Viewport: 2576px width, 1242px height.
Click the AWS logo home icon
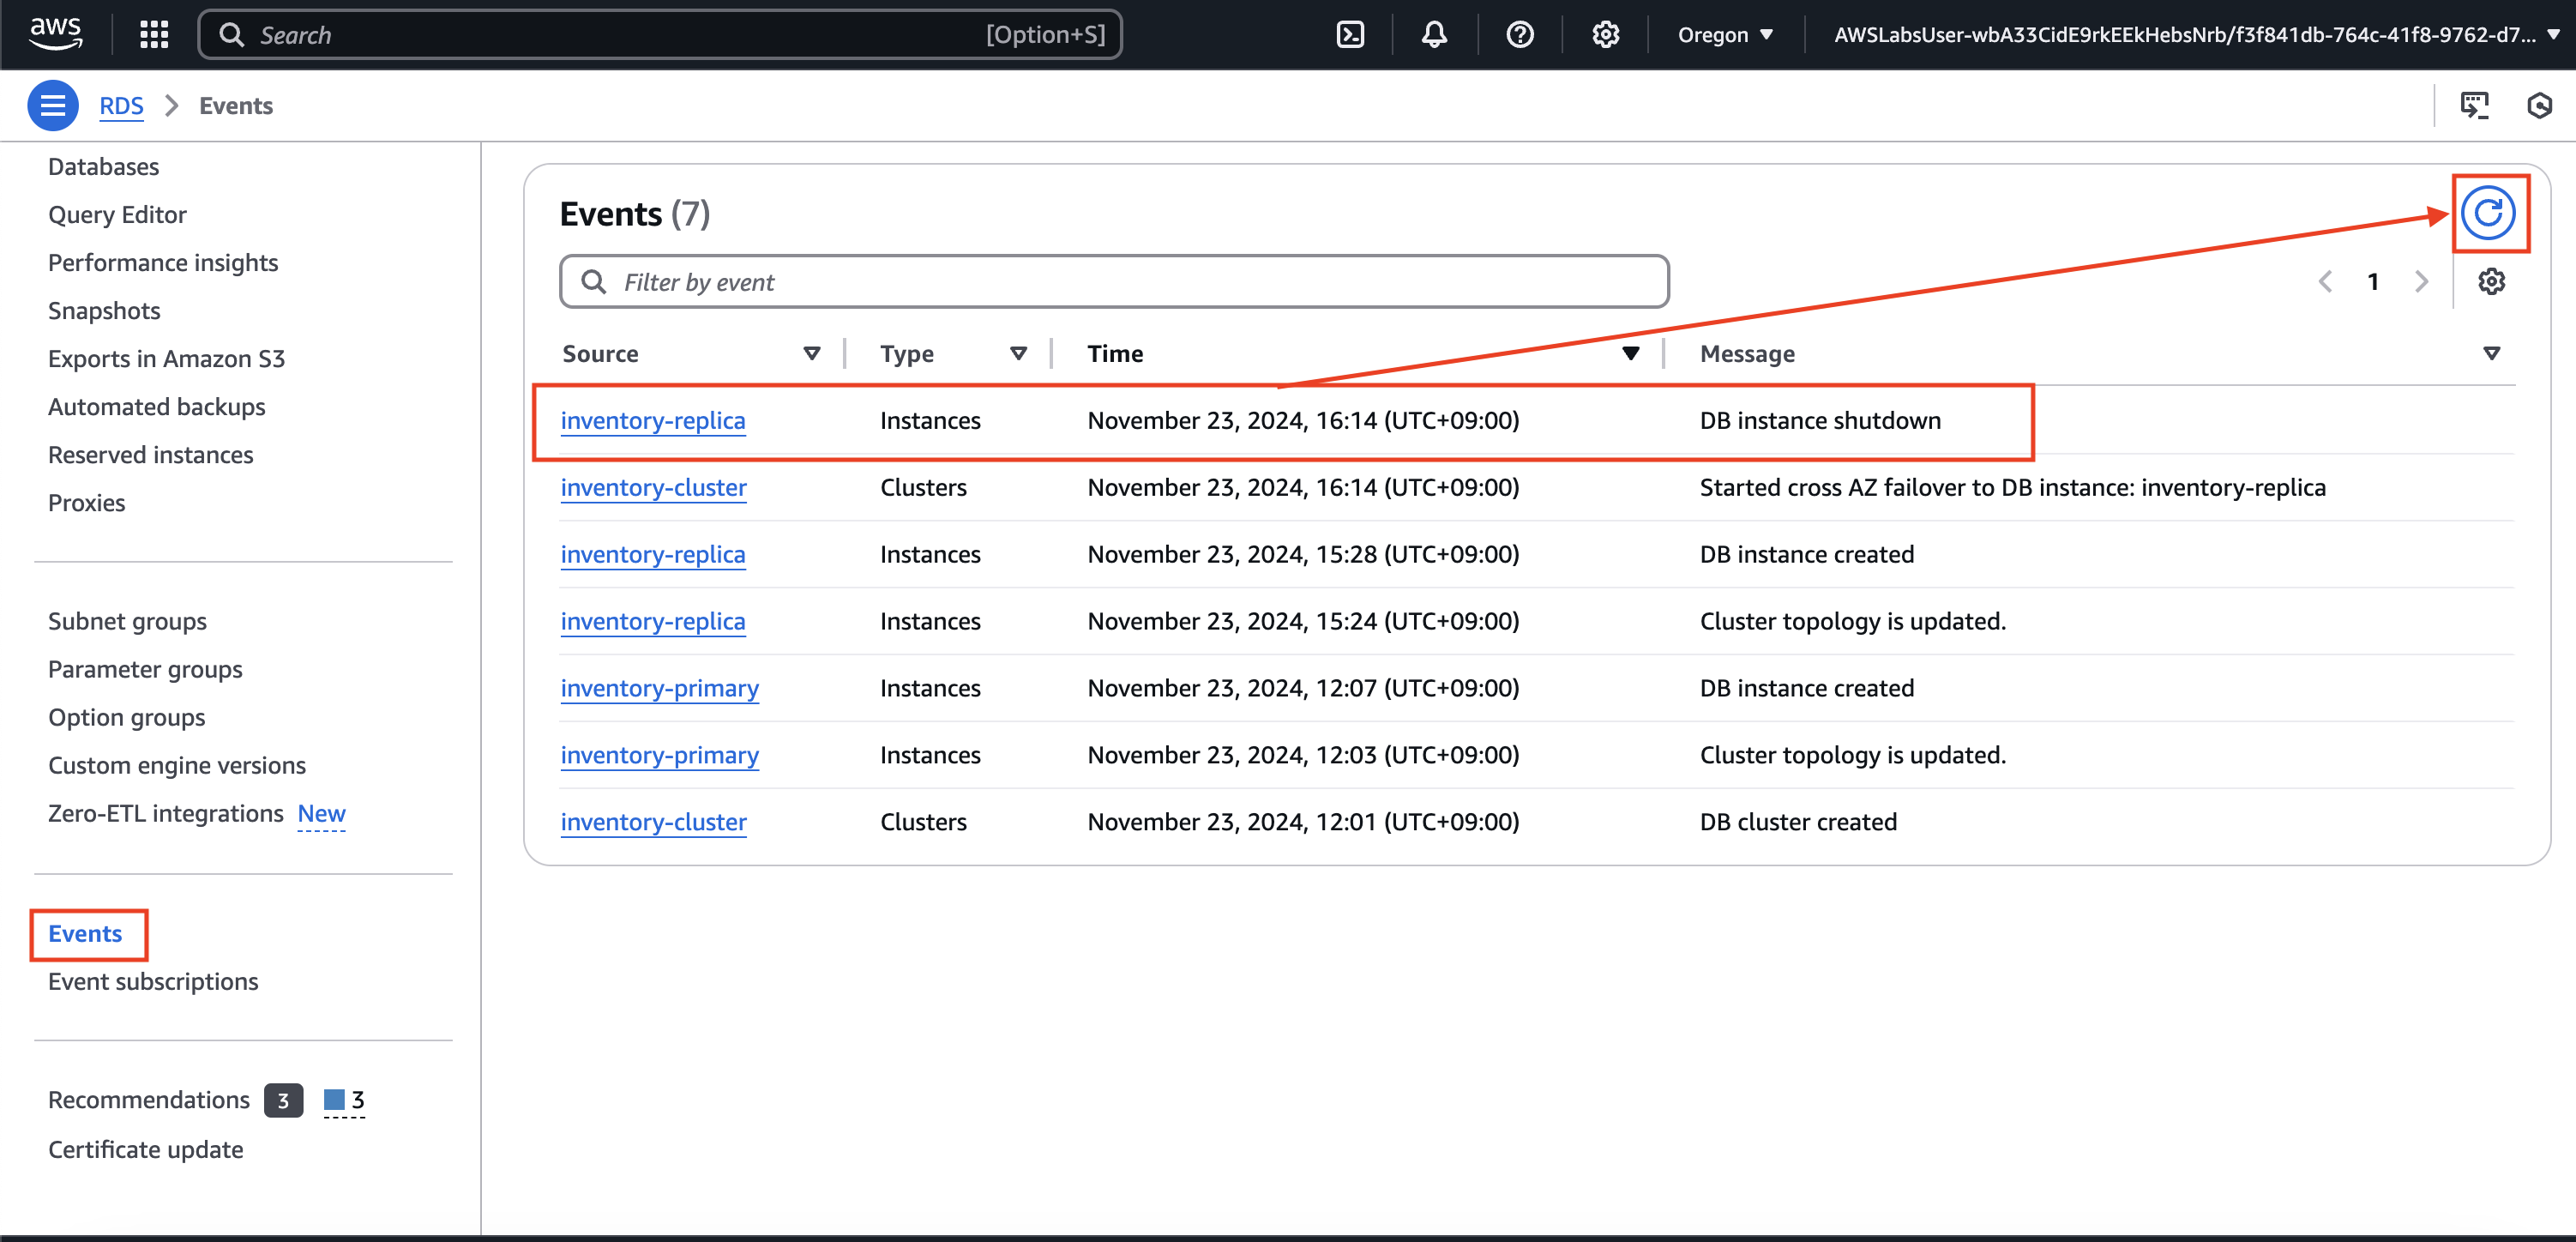(56, 34)
